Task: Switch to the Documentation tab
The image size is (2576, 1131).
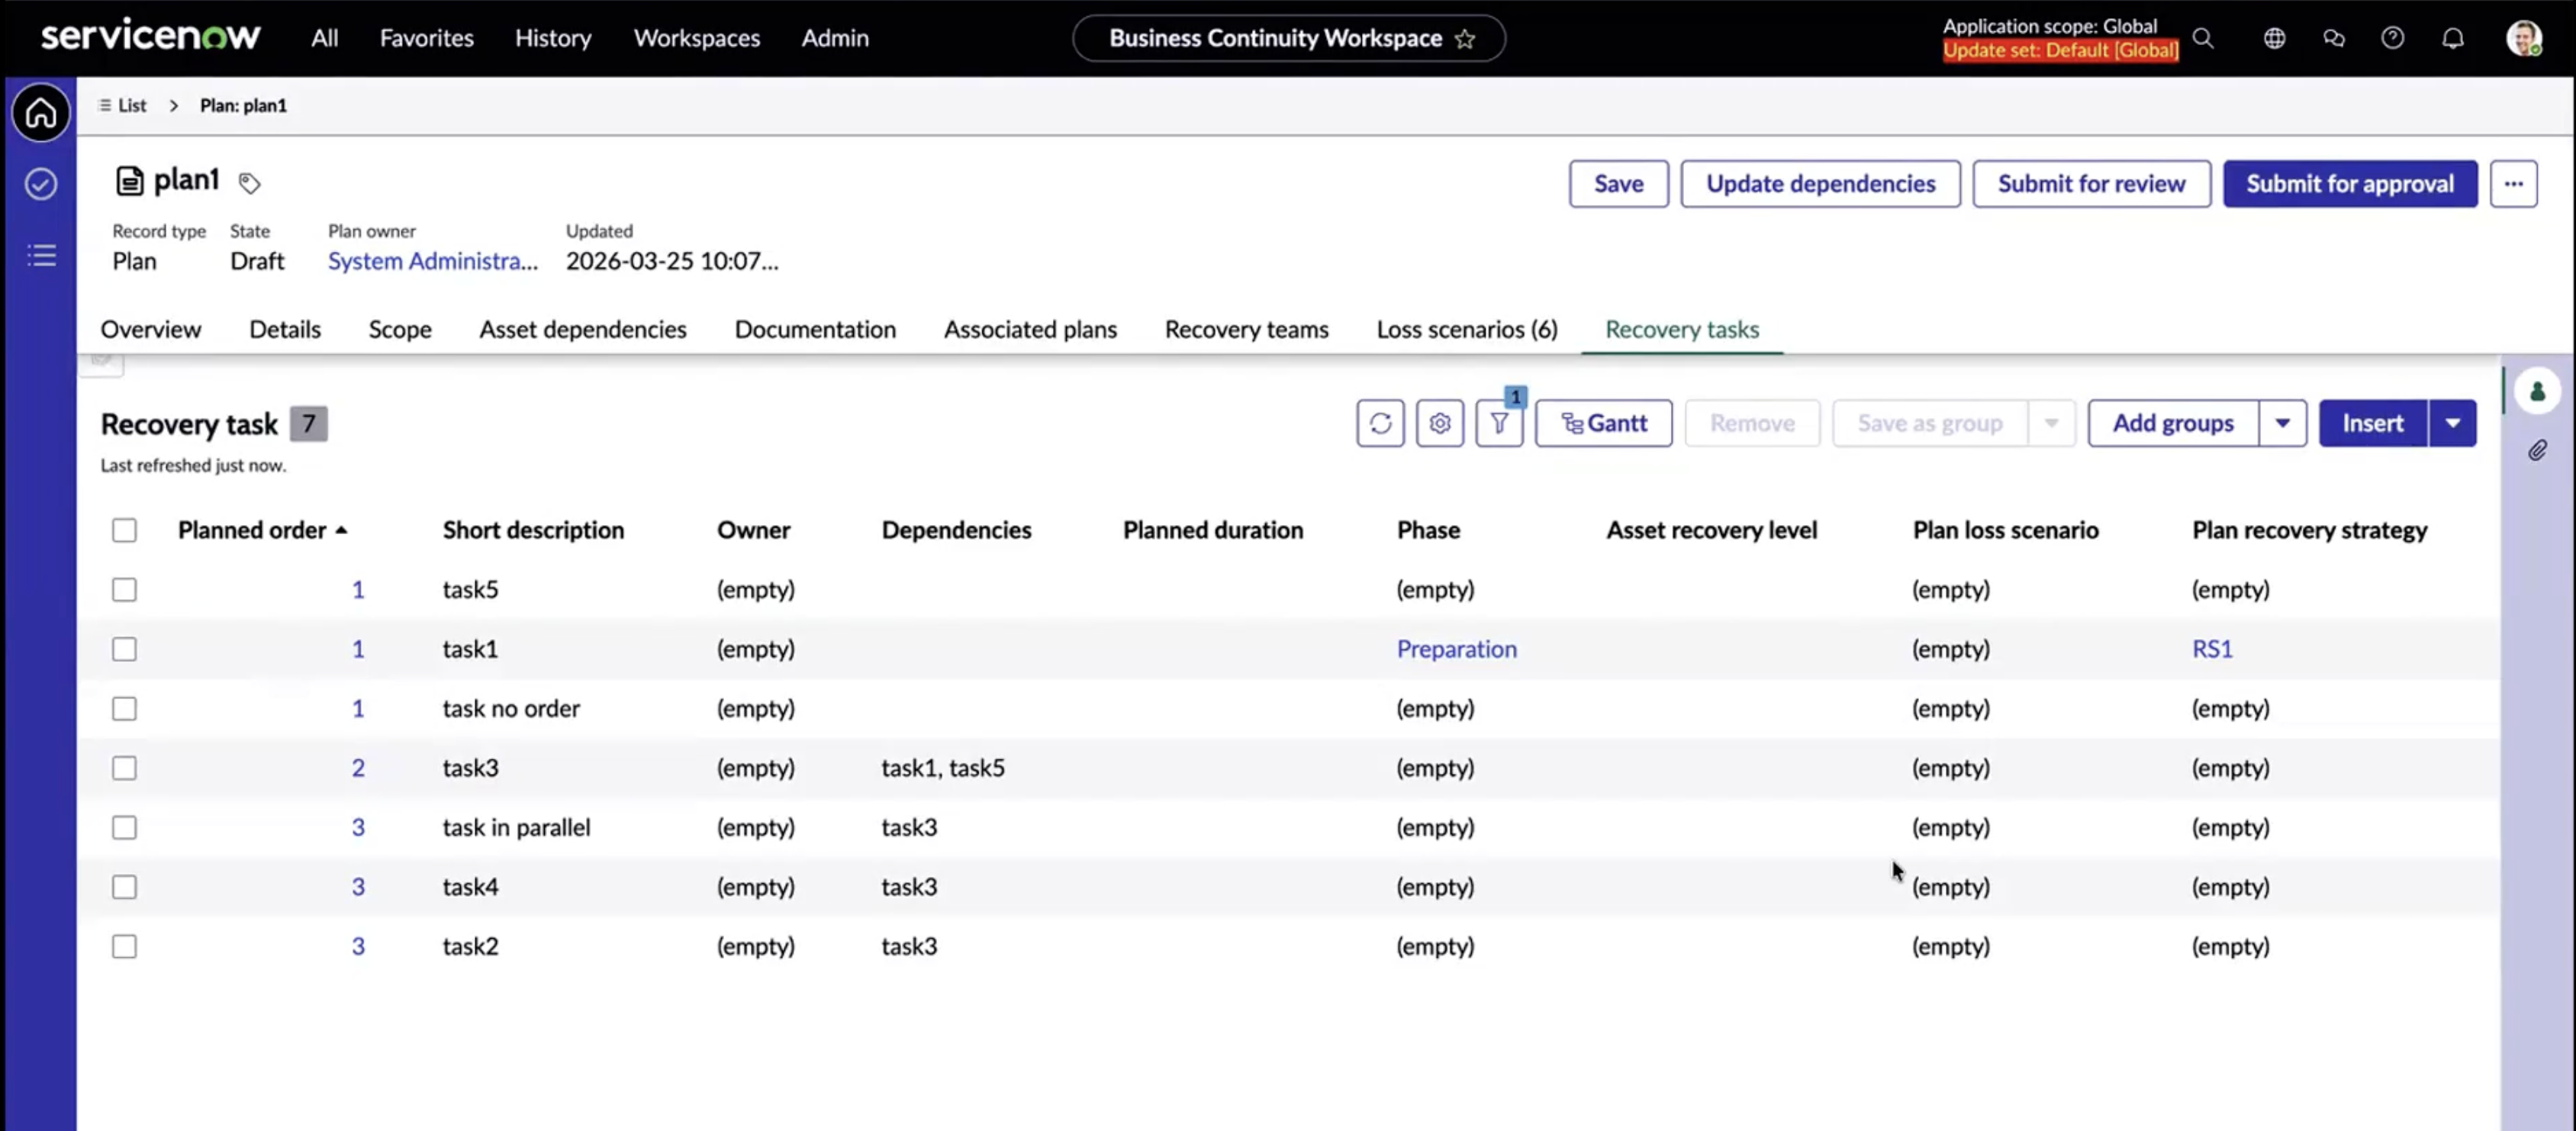Action: (815, 329)
